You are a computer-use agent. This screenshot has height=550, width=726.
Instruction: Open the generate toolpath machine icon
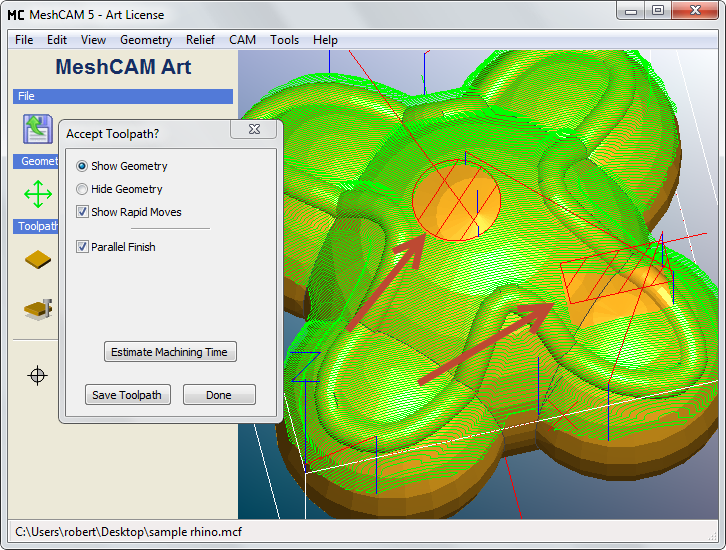point(38,309)
